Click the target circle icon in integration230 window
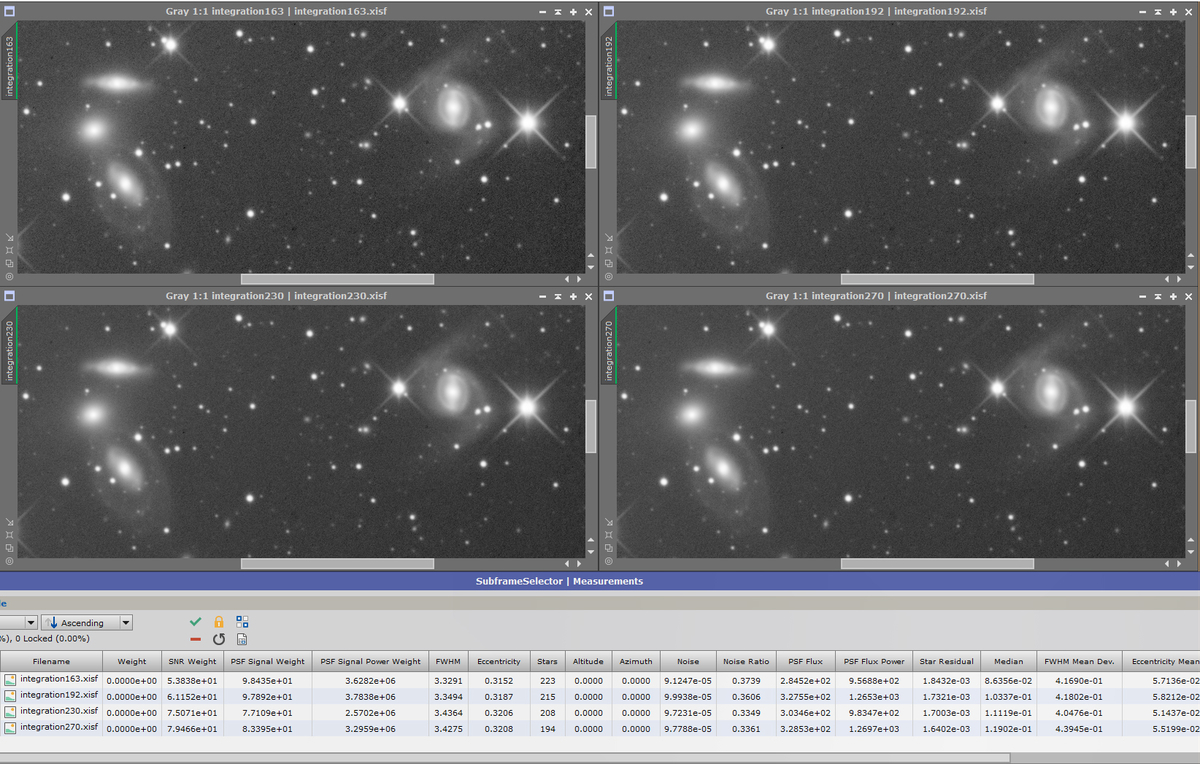1200x764 pixels. point(9,560)
